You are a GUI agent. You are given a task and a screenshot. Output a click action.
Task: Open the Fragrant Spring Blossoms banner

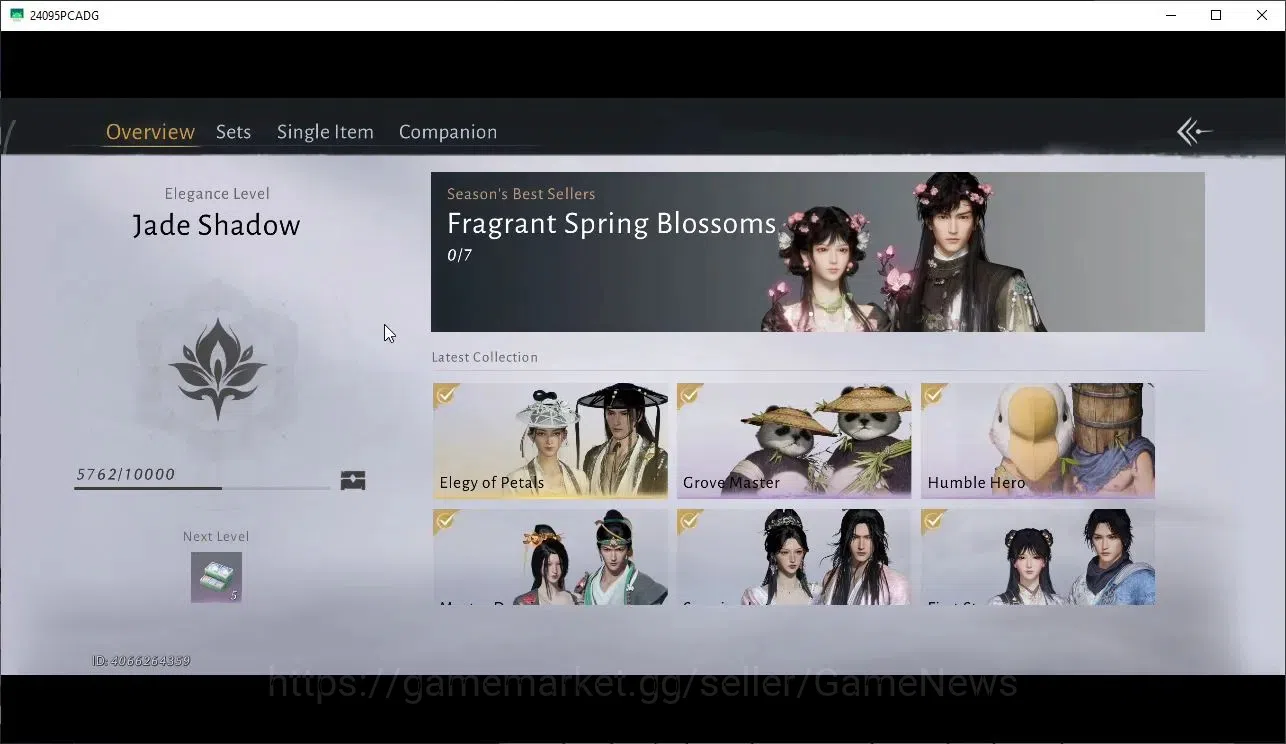point(817,252)
